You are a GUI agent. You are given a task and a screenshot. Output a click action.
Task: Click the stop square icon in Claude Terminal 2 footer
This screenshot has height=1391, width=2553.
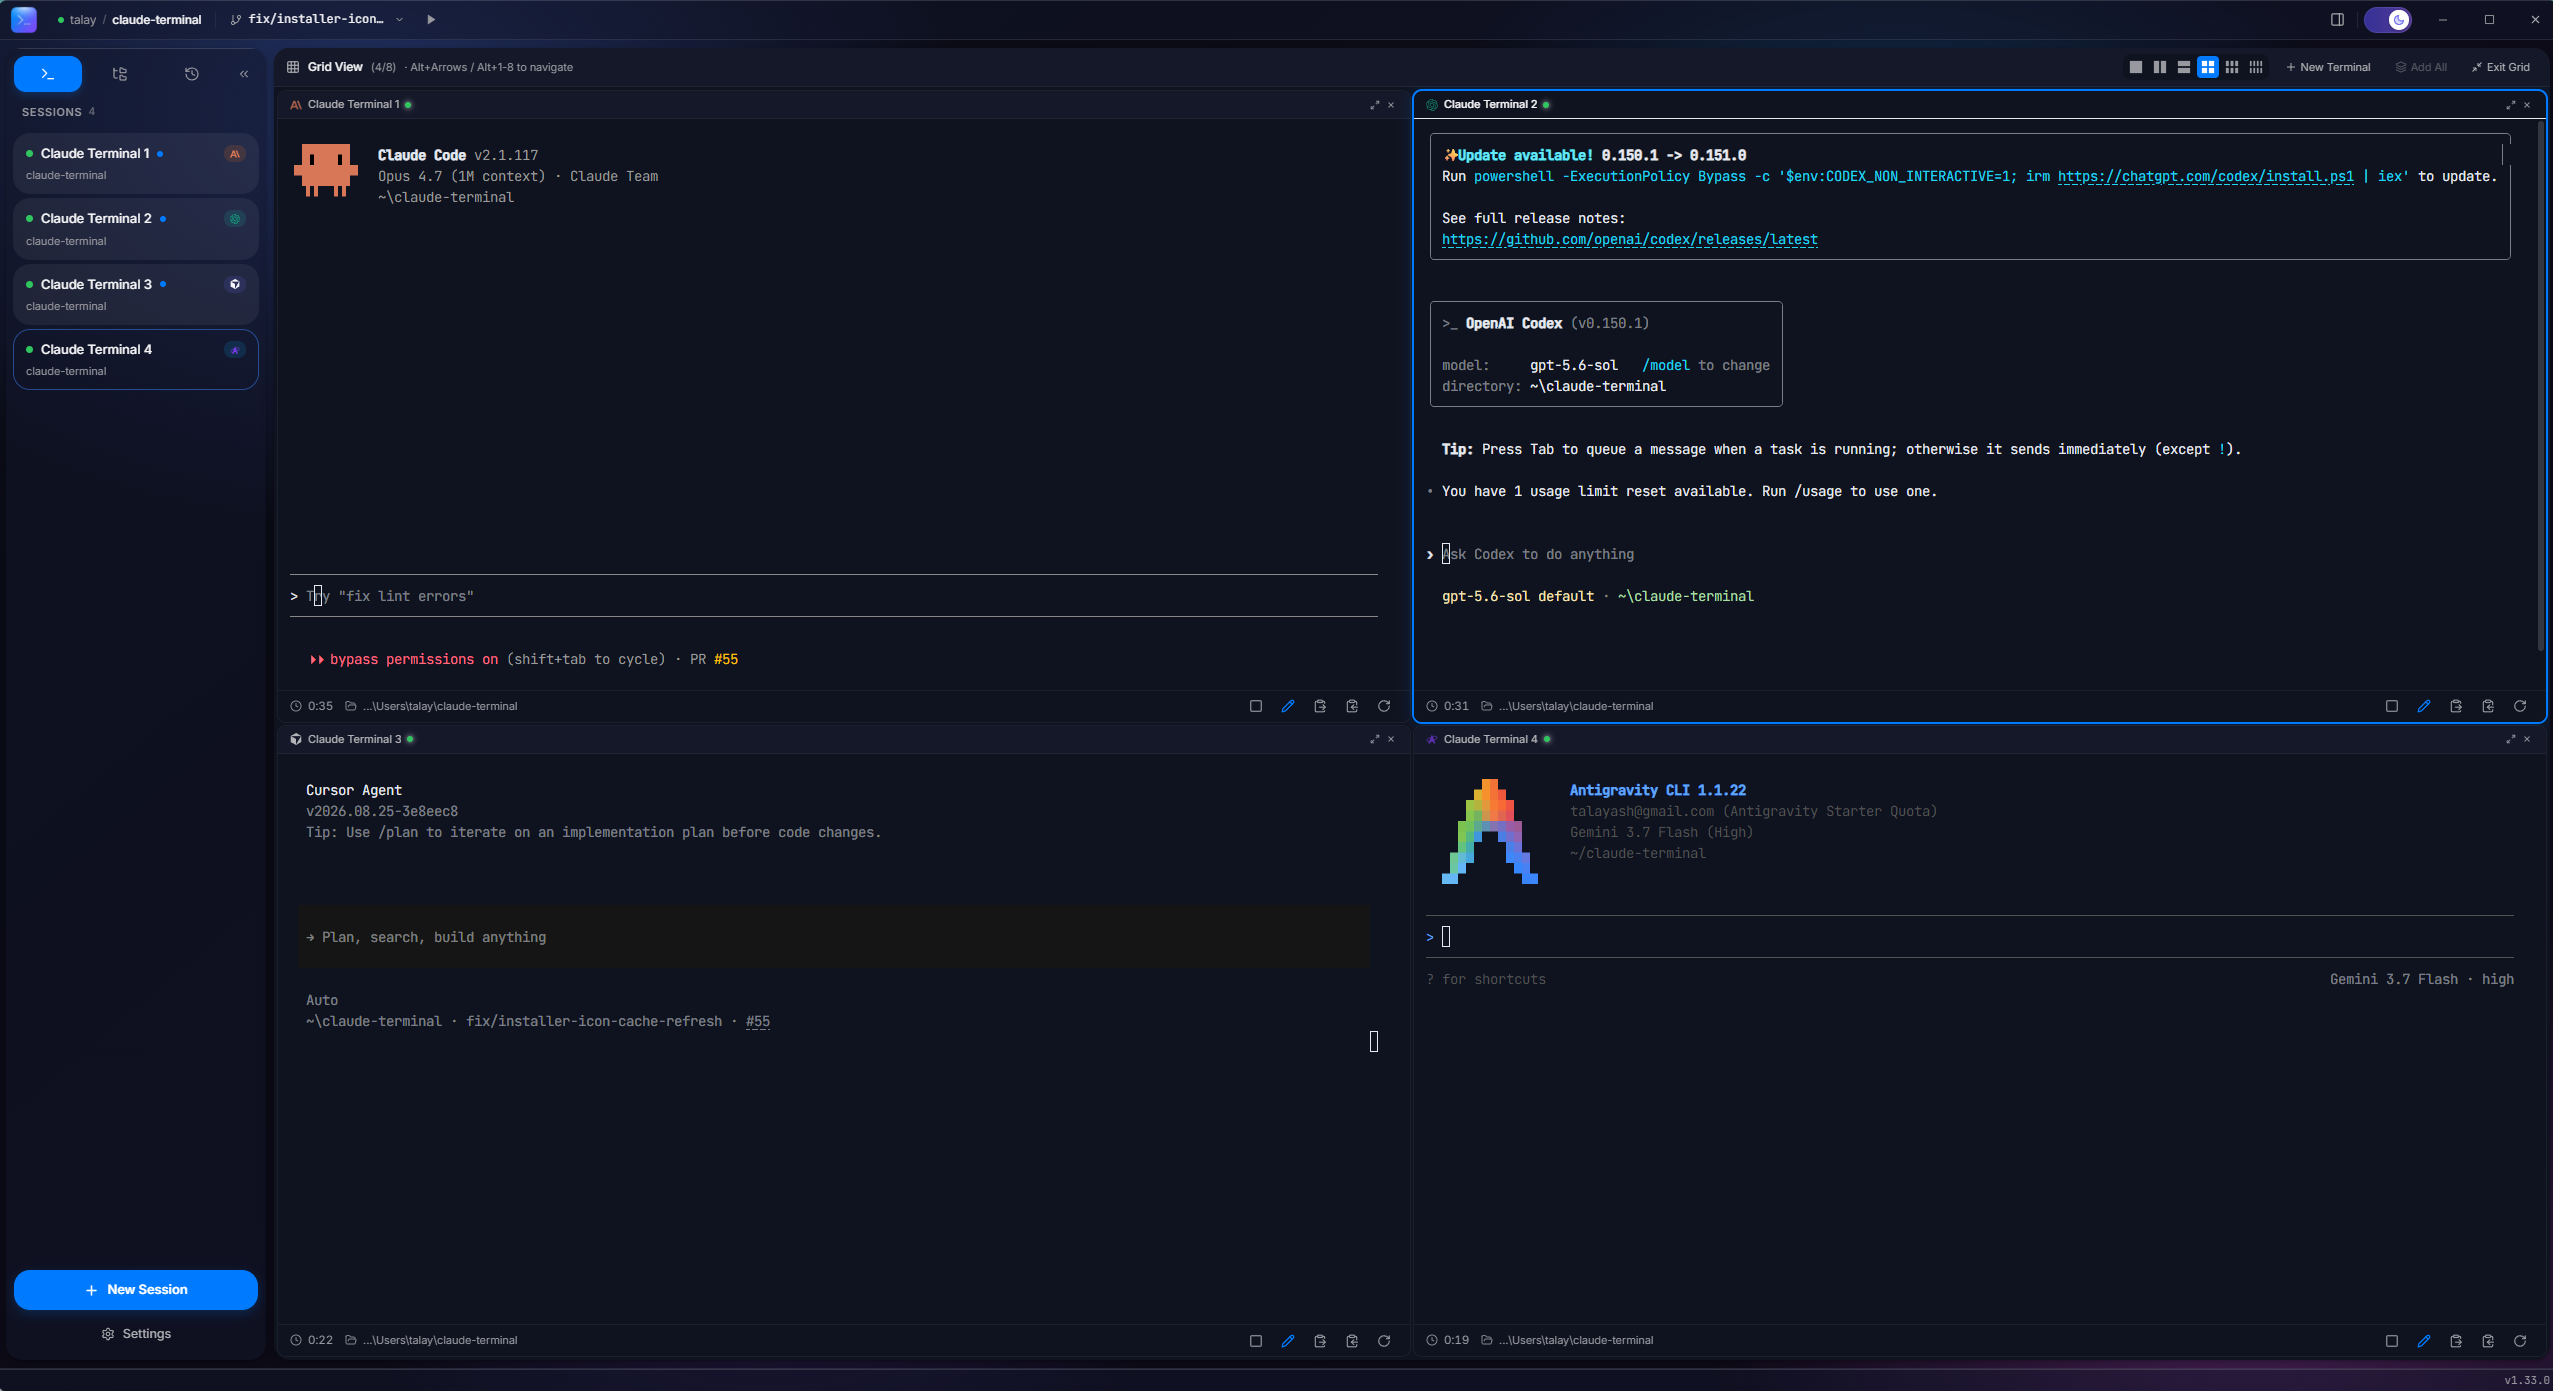[x=2392, y=706]
